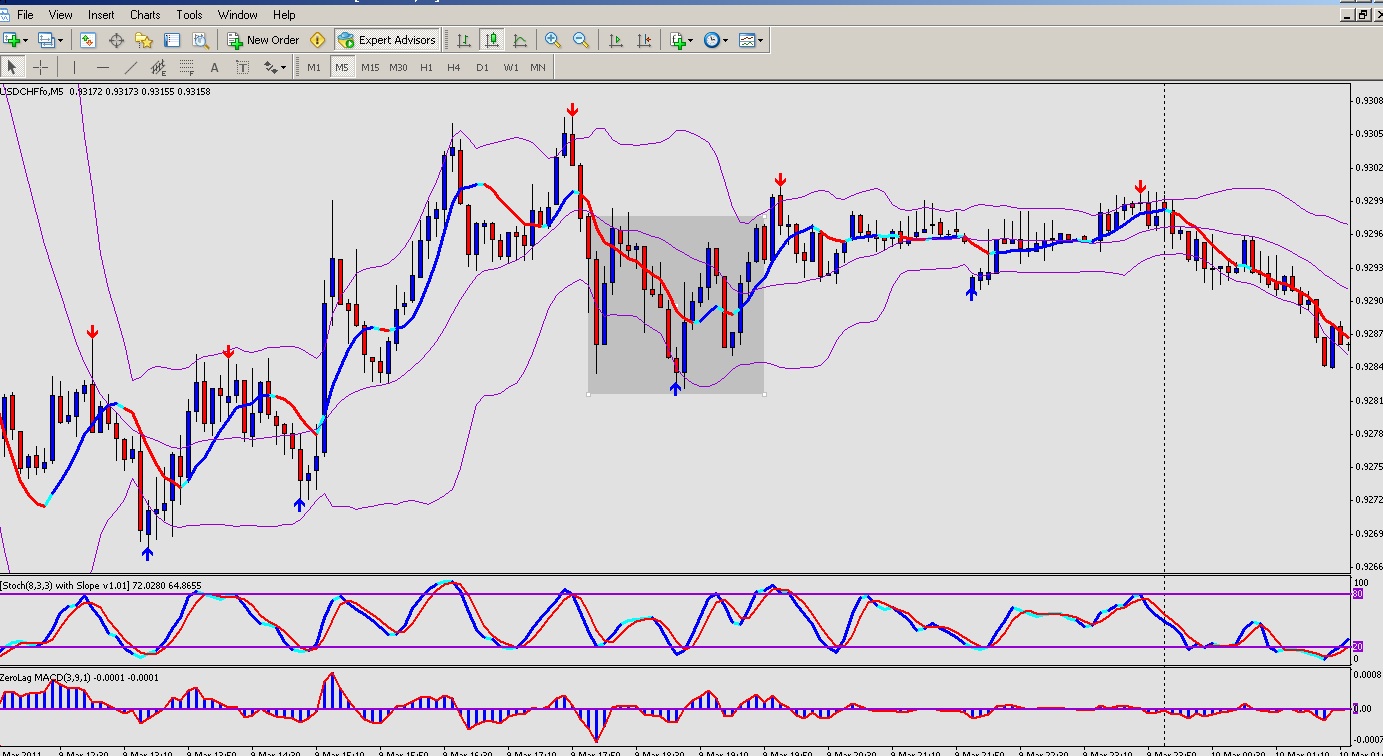Screen dimensions: 1383x756
Task: Switch chart to W1 weekly timeframe
Action: (510, 68)
